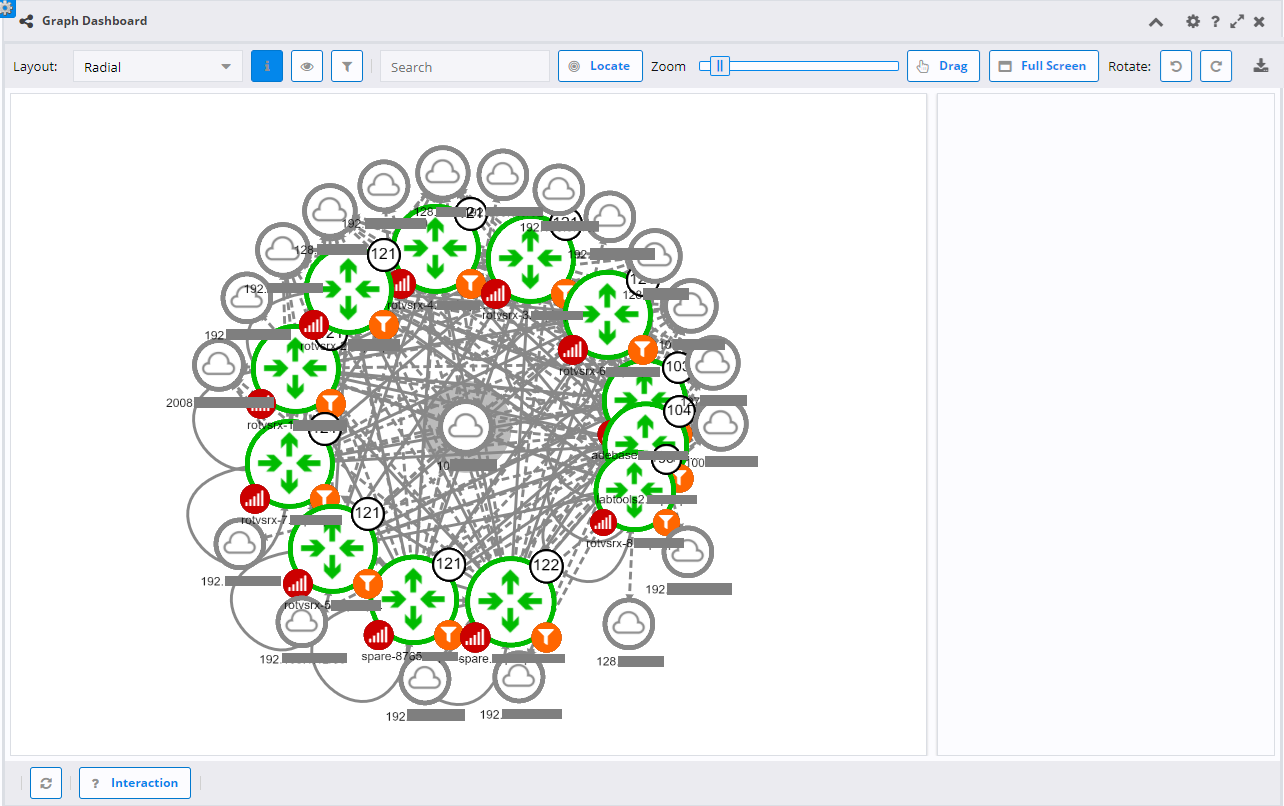This screenshot has width=1284, height=806.
Task: Open the Interaction help menu
Action: coord(135,783)
